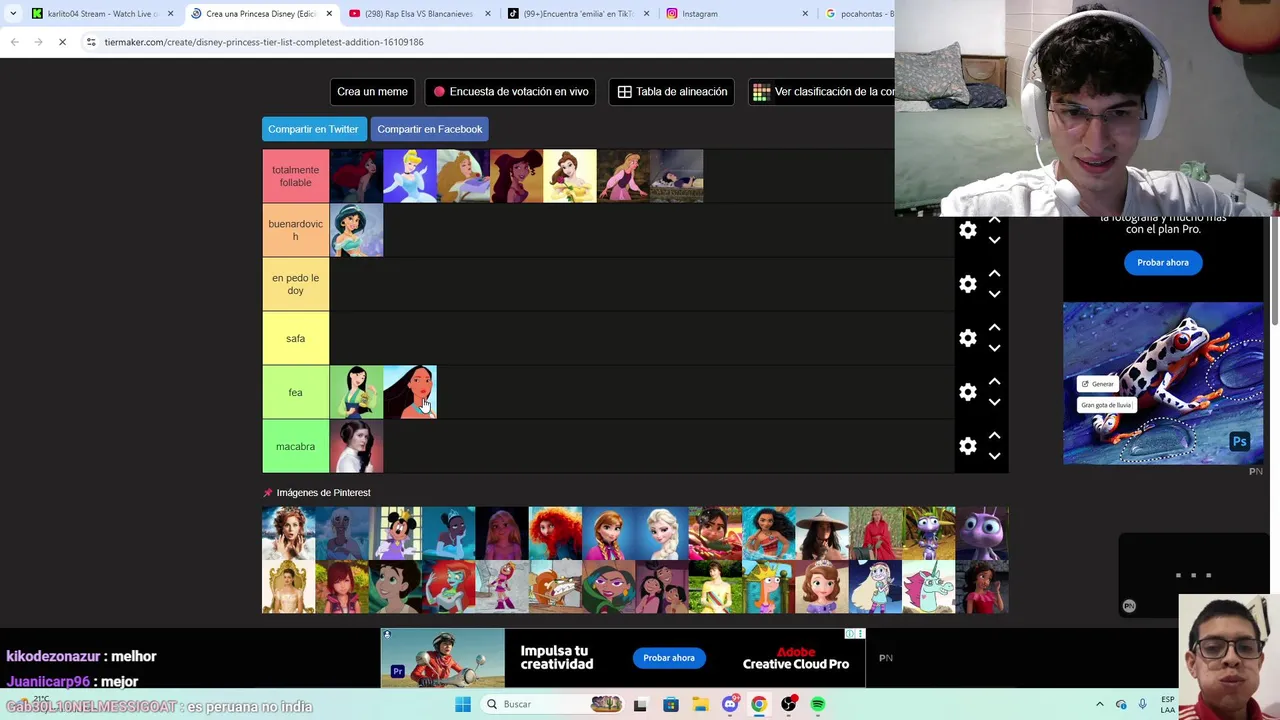Switch to pocahontas Google search tab
1280x720 pixels.
coord(858,14)
